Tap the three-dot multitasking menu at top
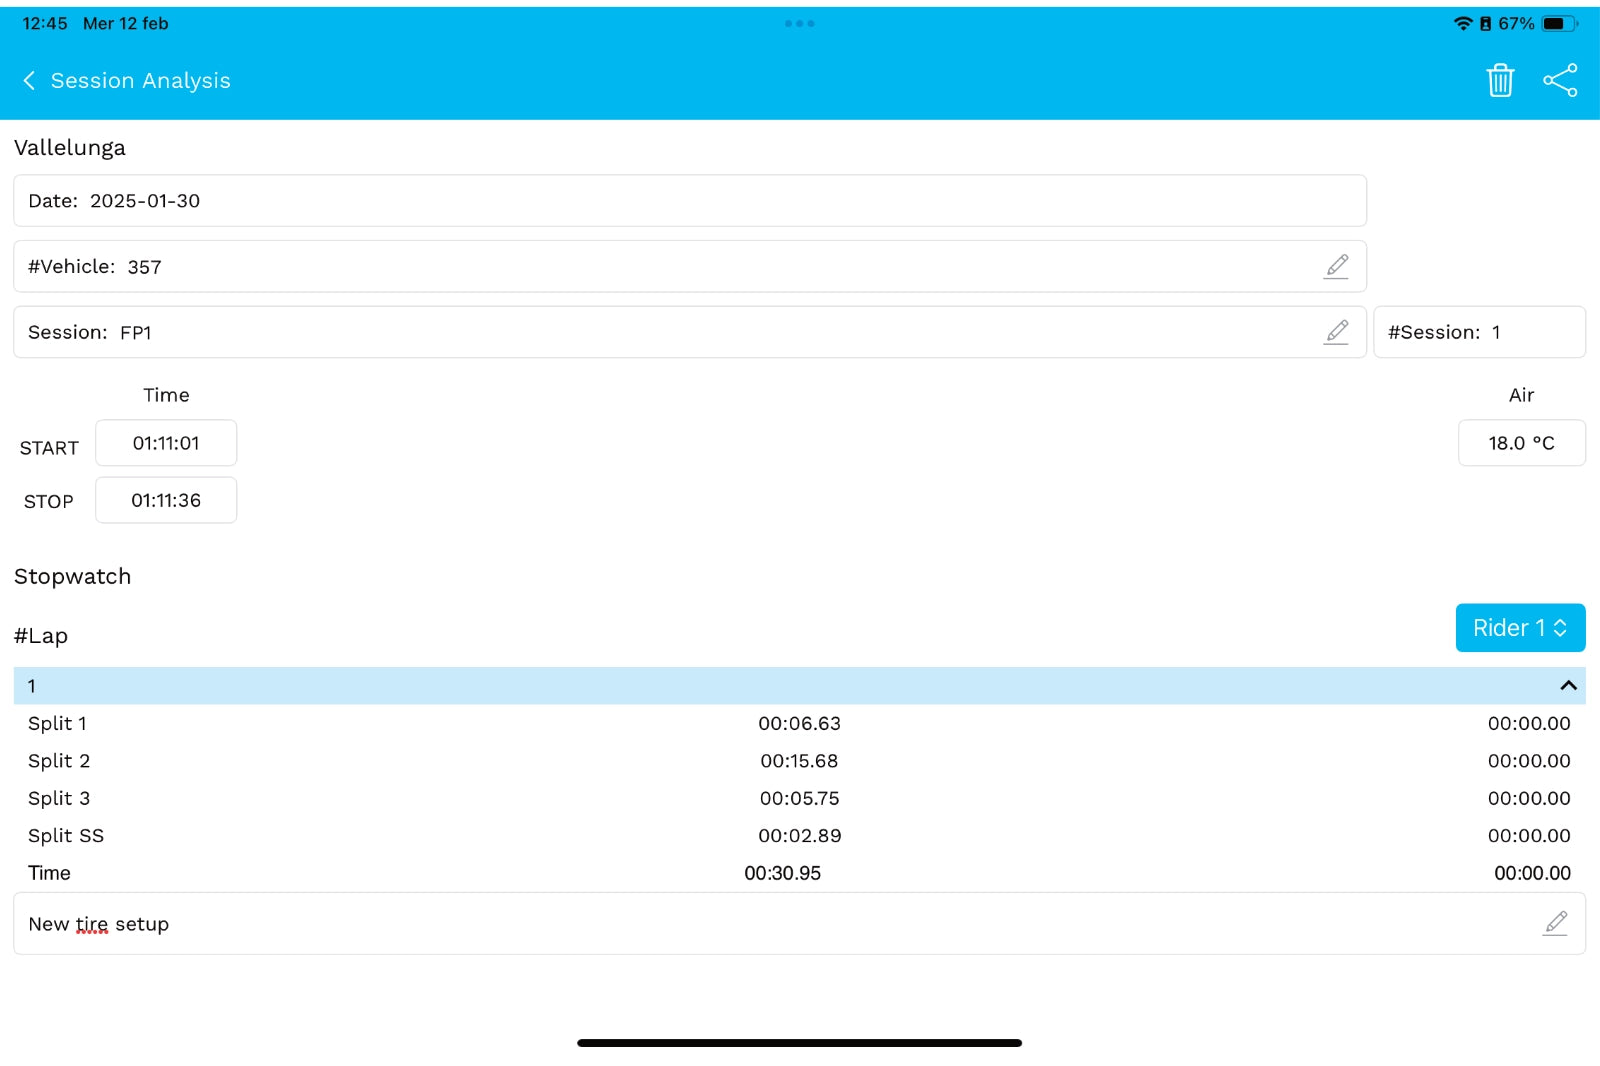1600x1066 pixels. [x=799, y=23]
